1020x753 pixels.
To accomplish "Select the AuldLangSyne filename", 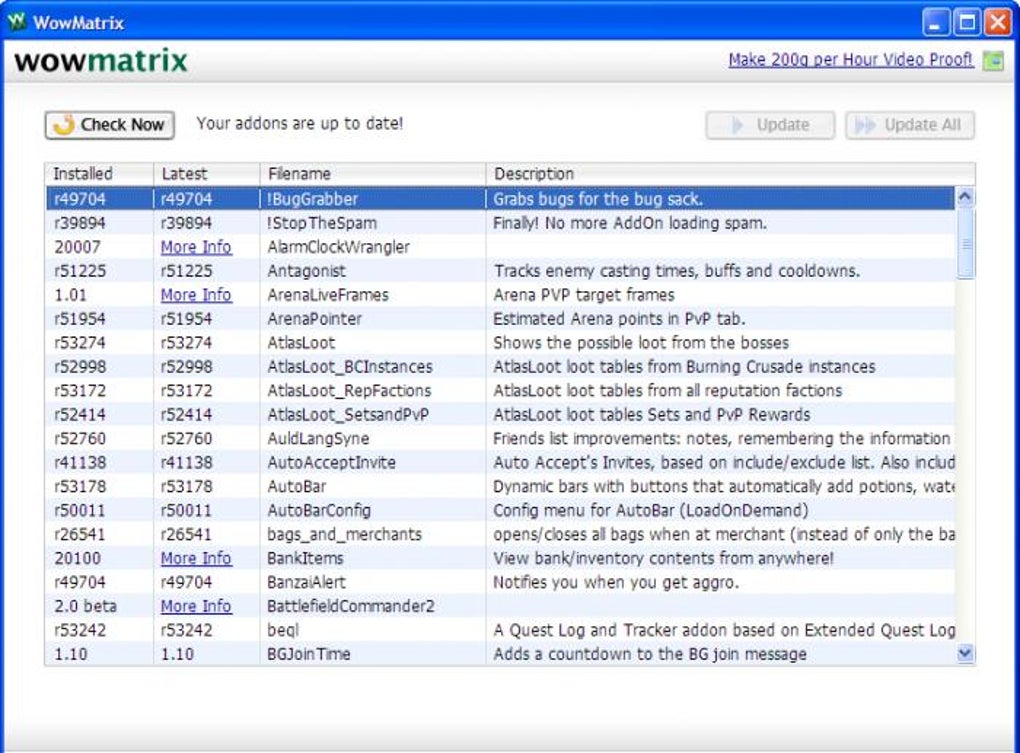I will coord(318,439).
